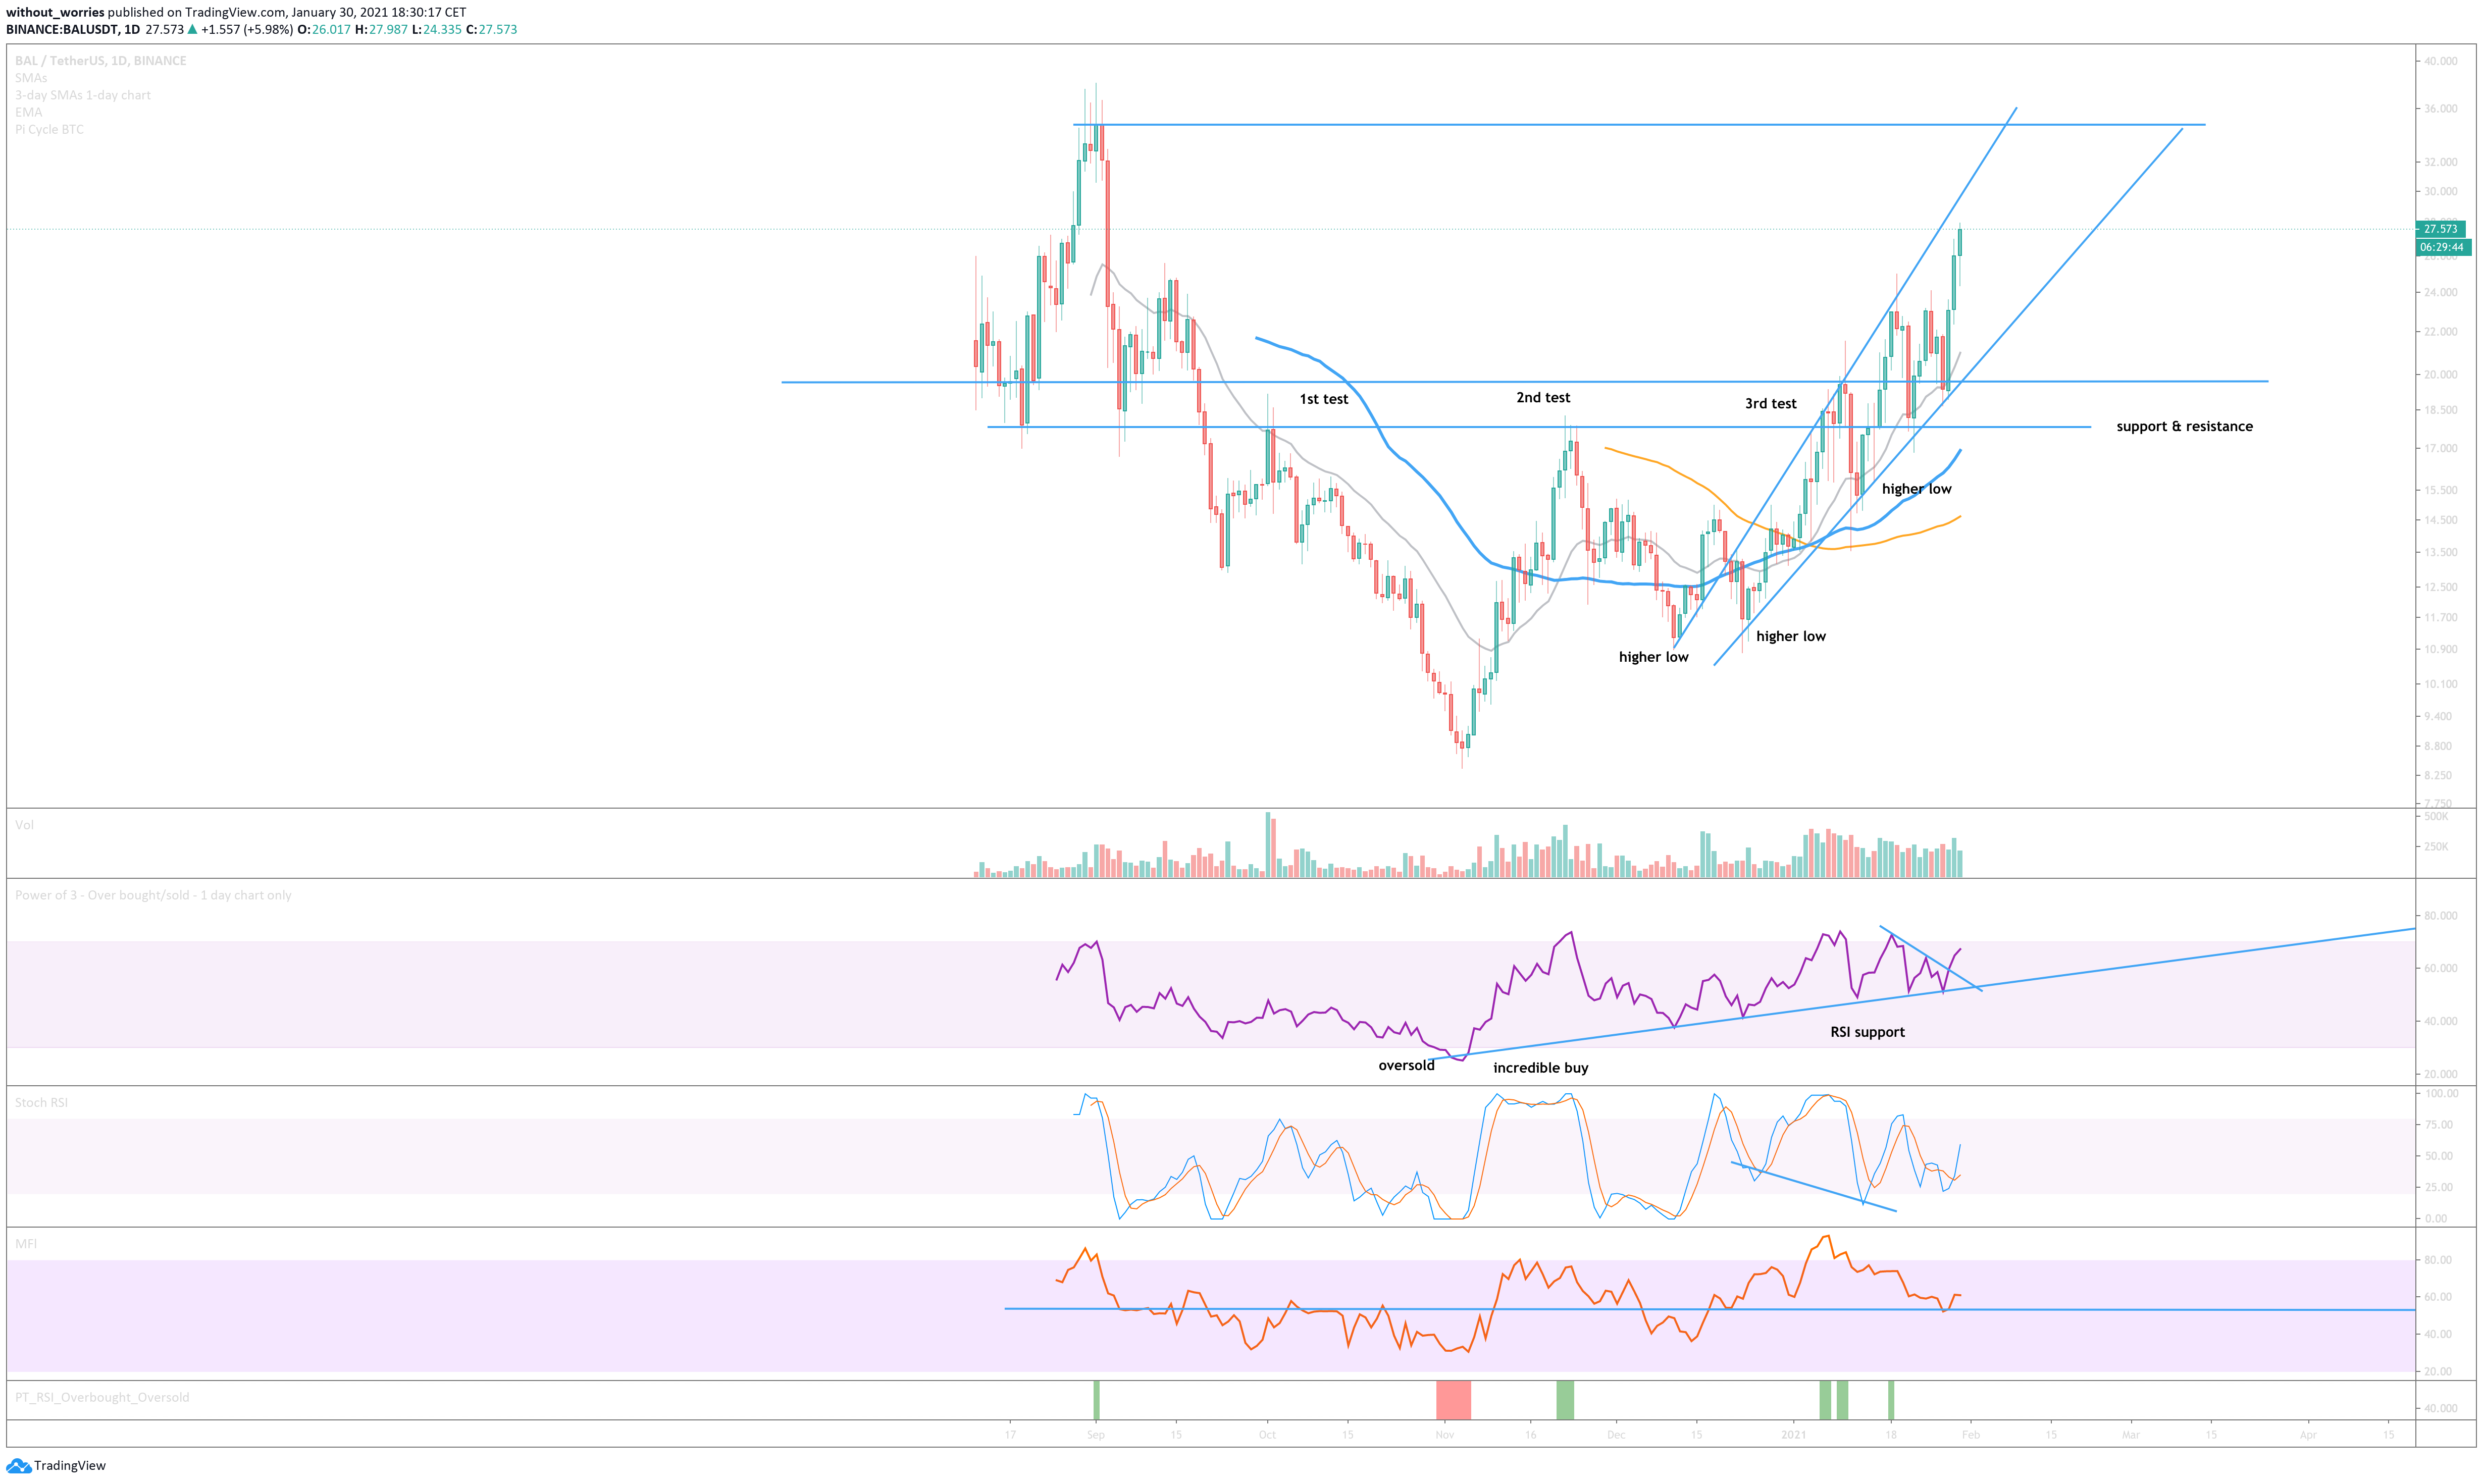This screenshot has height=1484, width=2483.
Task: Click the 'oversold' annotation
Action: coord(1406,1065)
